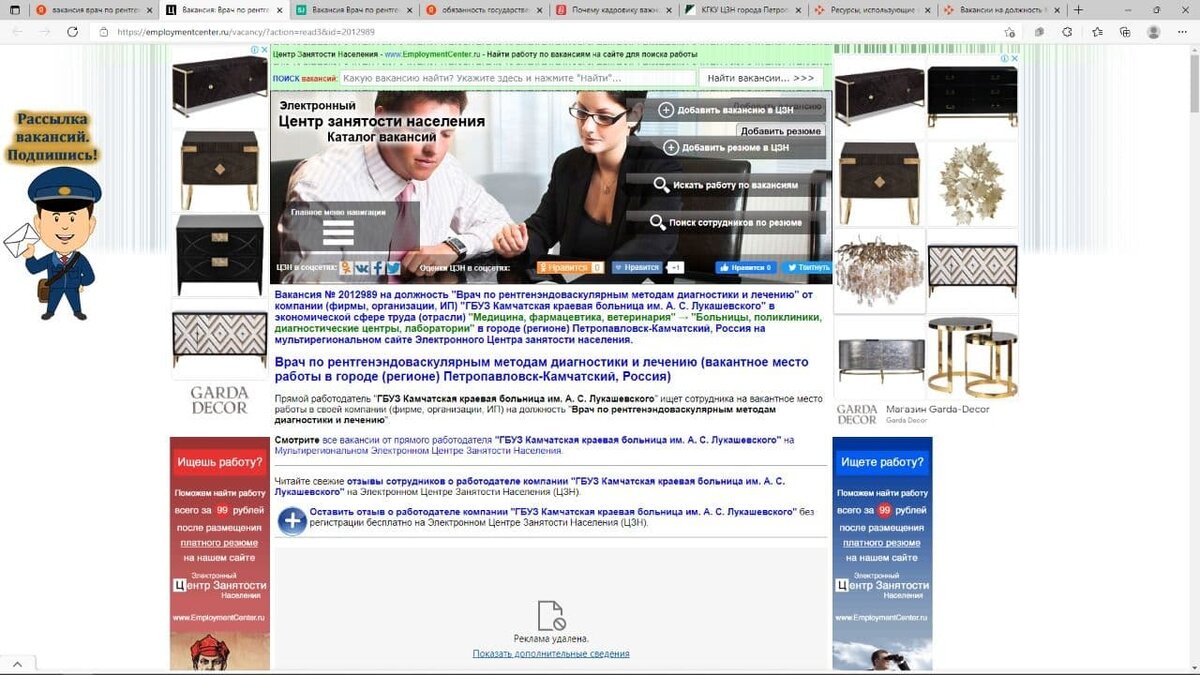Click the small 'Добавить резюме' tooltip button
Image resolution: width=1200 pixels, height=675 pixels.
[x=781, y=131]
